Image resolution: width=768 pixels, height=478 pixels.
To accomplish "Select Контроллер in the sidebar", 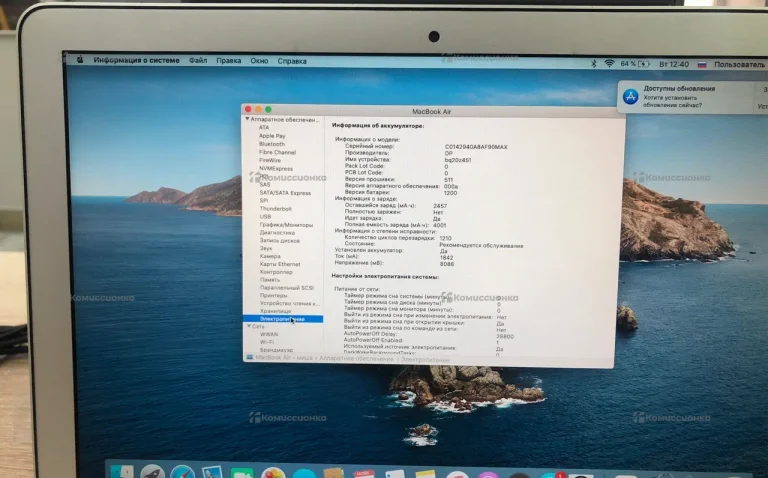I will coord(276,272).
